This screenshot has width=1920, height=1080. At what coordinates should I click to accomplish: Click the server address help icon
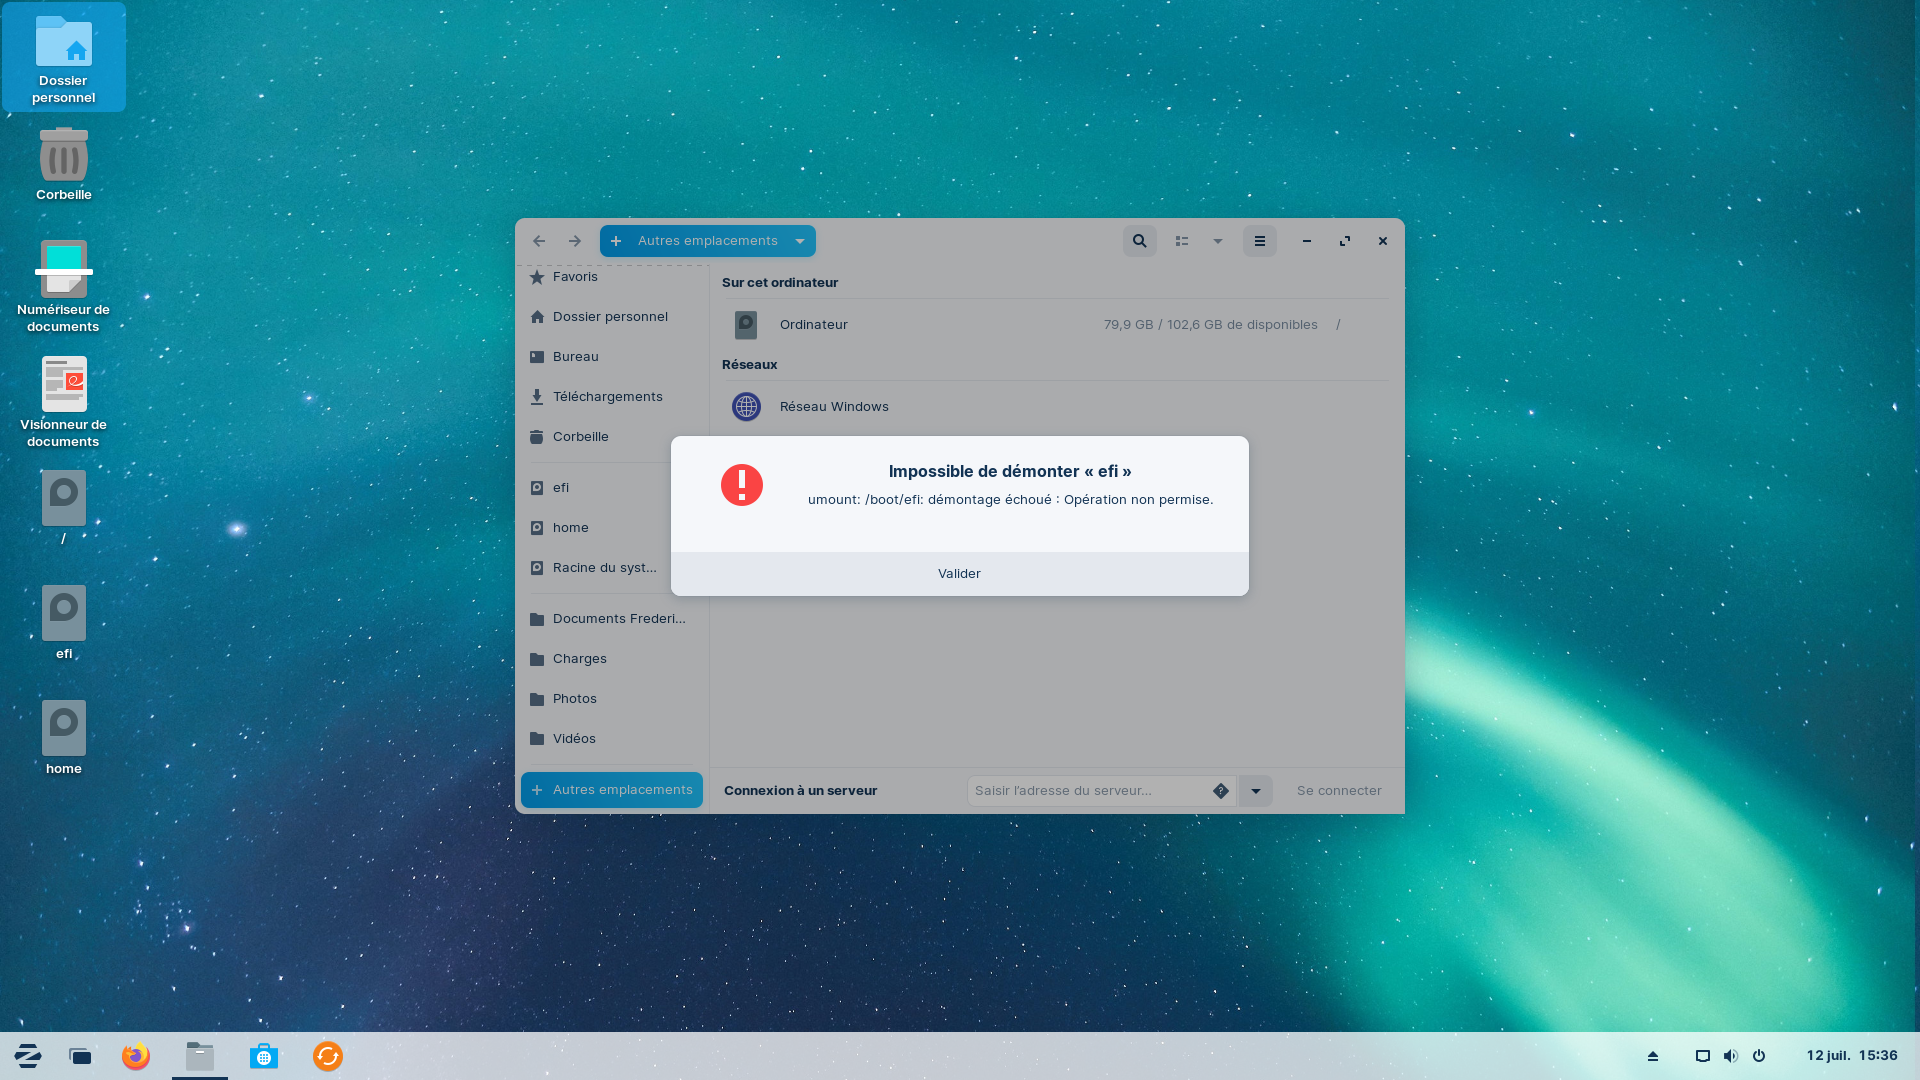point(1221,791)
